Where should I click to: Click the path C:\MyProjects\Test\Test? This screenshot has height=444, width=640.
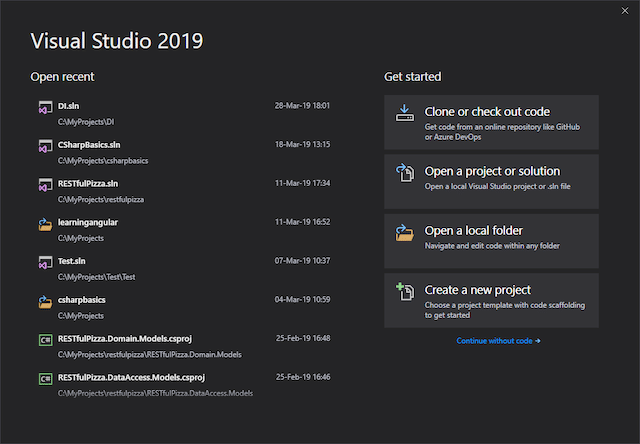(x=96, y=277)
